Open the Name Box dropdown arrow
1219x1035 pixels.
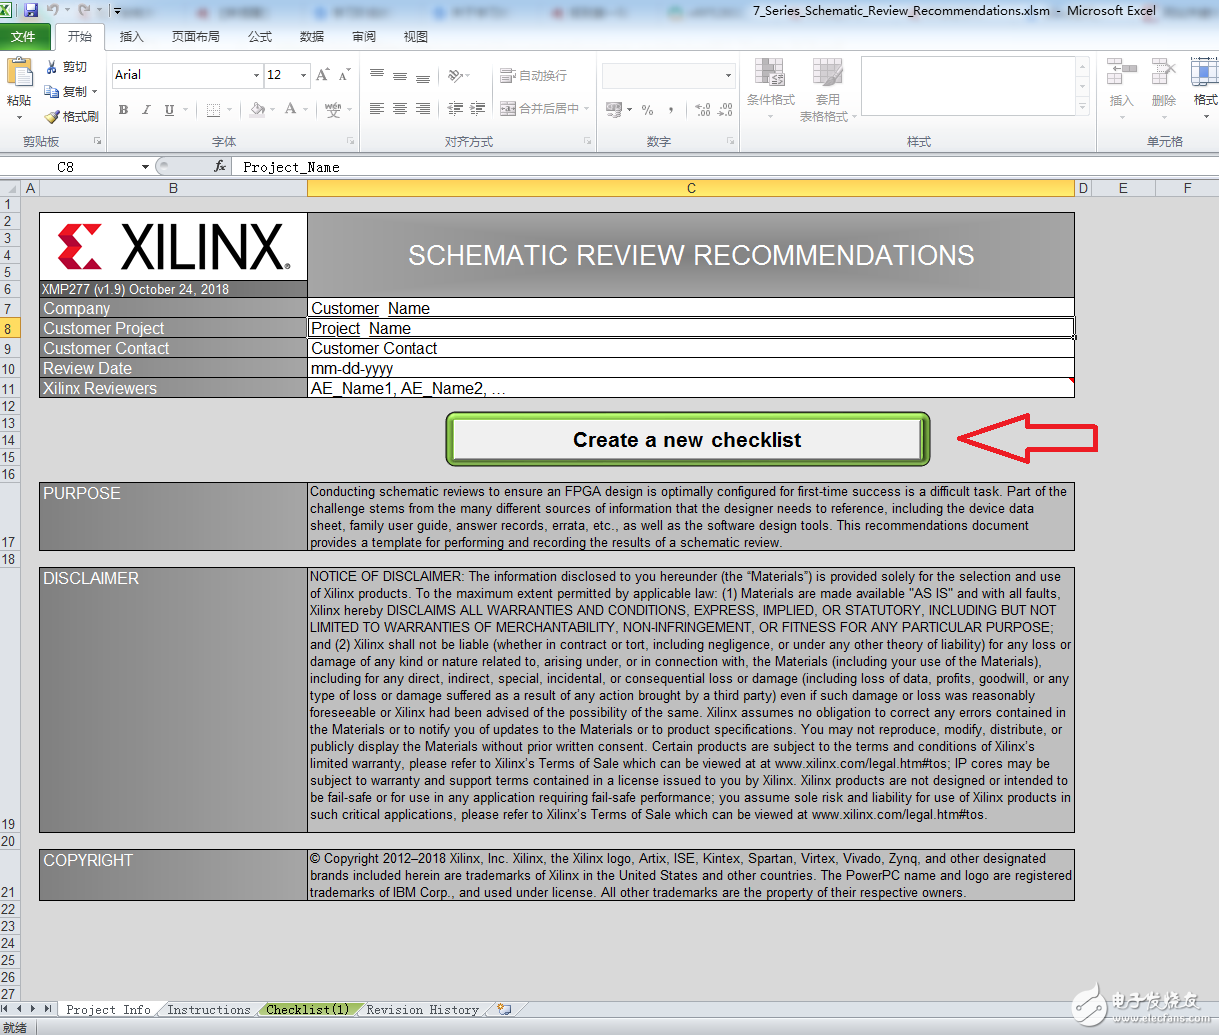[145, 167]
